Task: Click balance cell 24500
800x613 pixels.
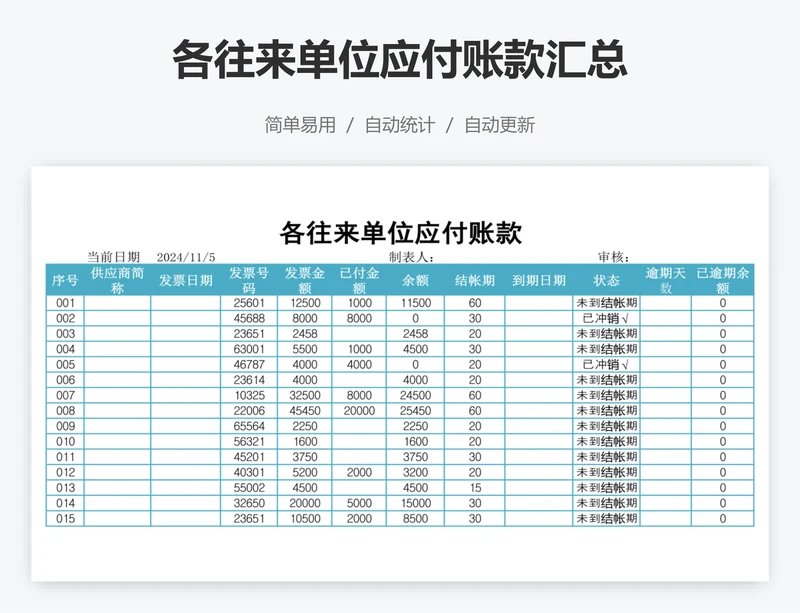Action: click(x=416, y=396)
